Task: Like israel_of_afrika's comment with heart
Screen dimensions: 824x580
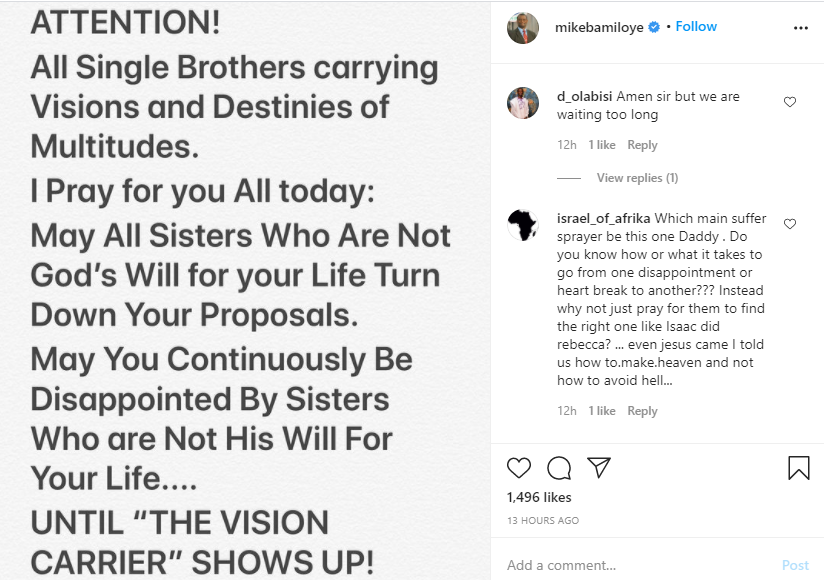Action: (790, 224)
